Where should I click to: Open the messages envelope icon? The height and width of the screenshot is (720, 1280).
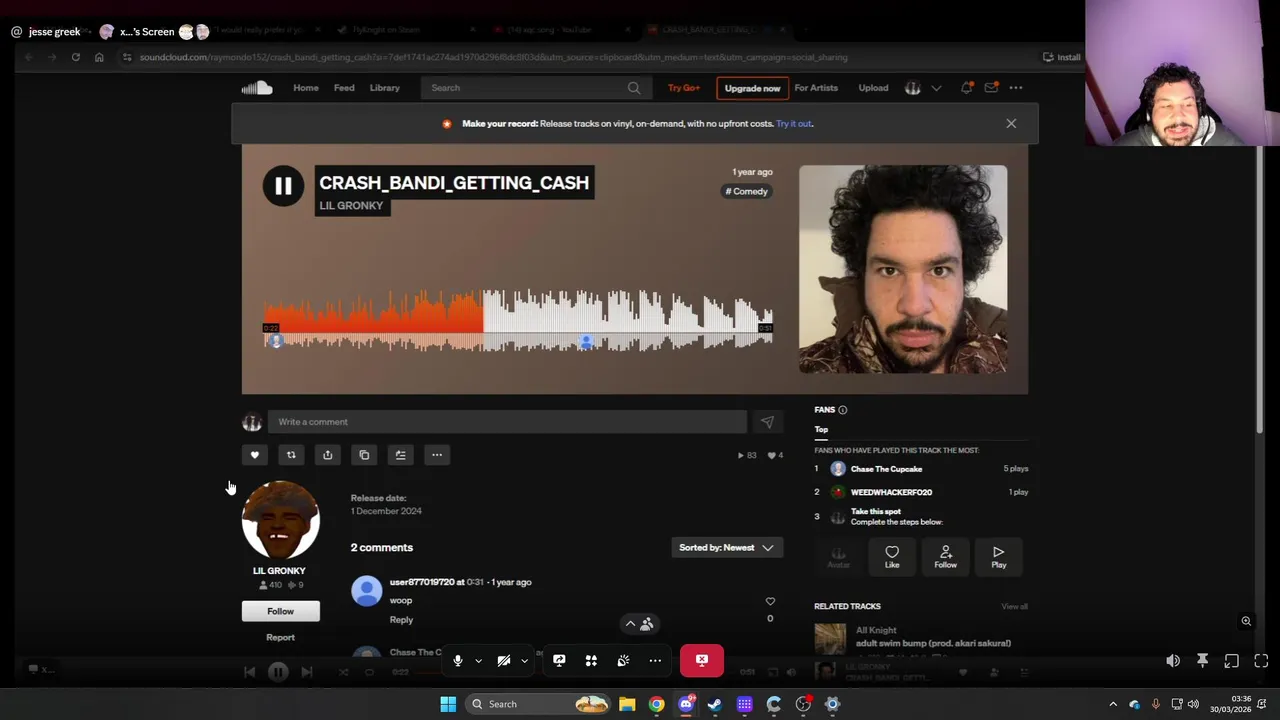(991, 88)
